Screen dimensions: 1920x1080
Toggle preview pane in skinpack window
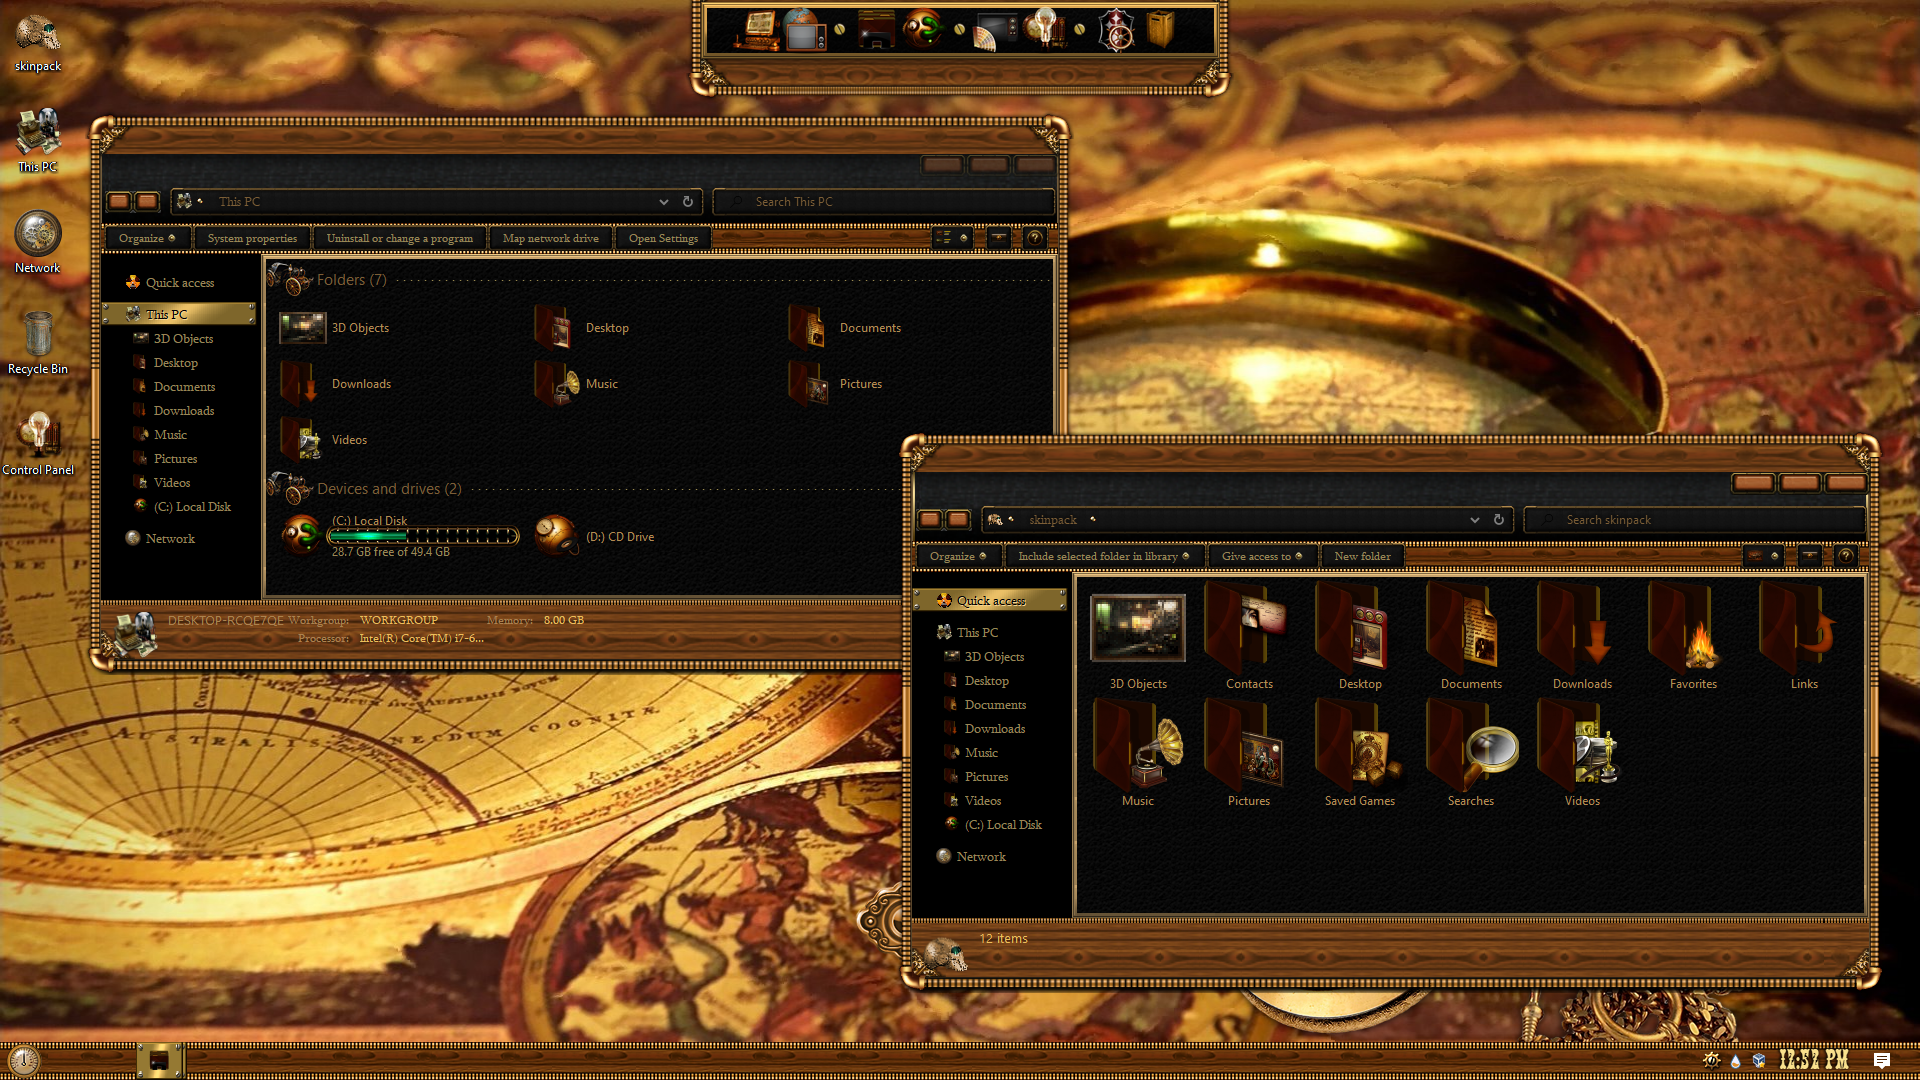pyautogui.click(x=1809, y=556)
